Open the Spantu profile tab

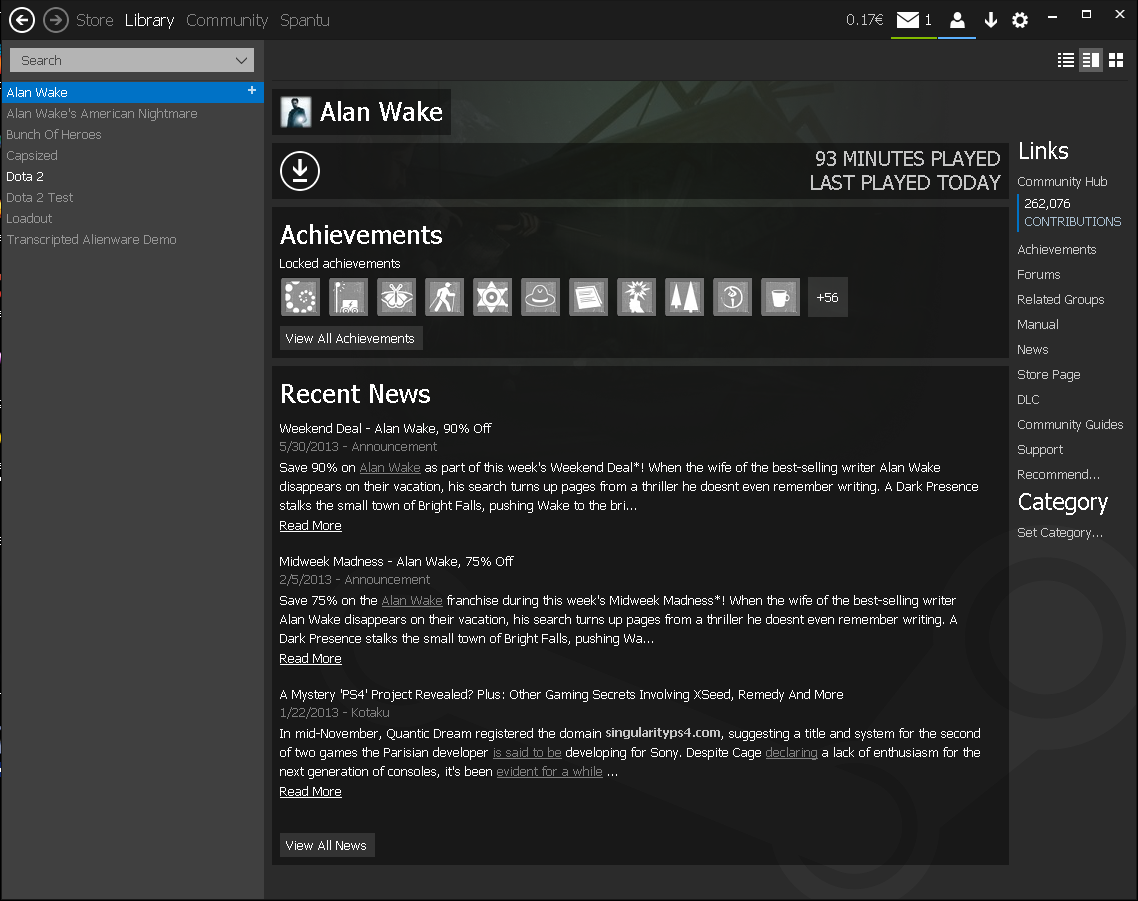click(305, 20)
